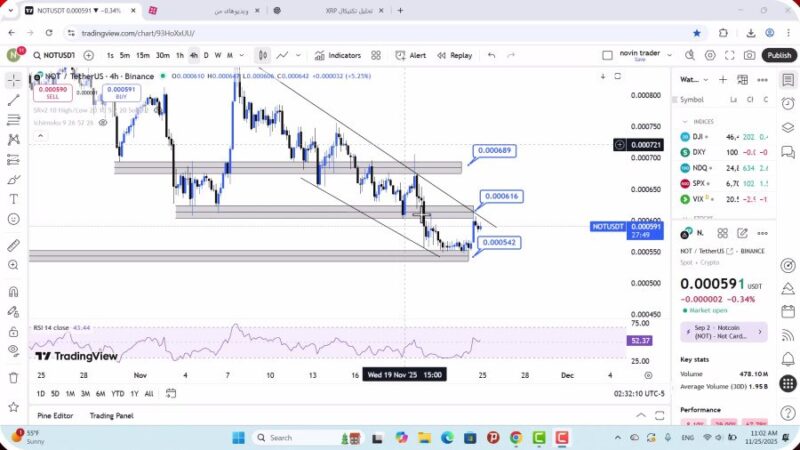Toggle fullscreen mode for chart
Screen dimensions: 800x450
click(730, 56)
